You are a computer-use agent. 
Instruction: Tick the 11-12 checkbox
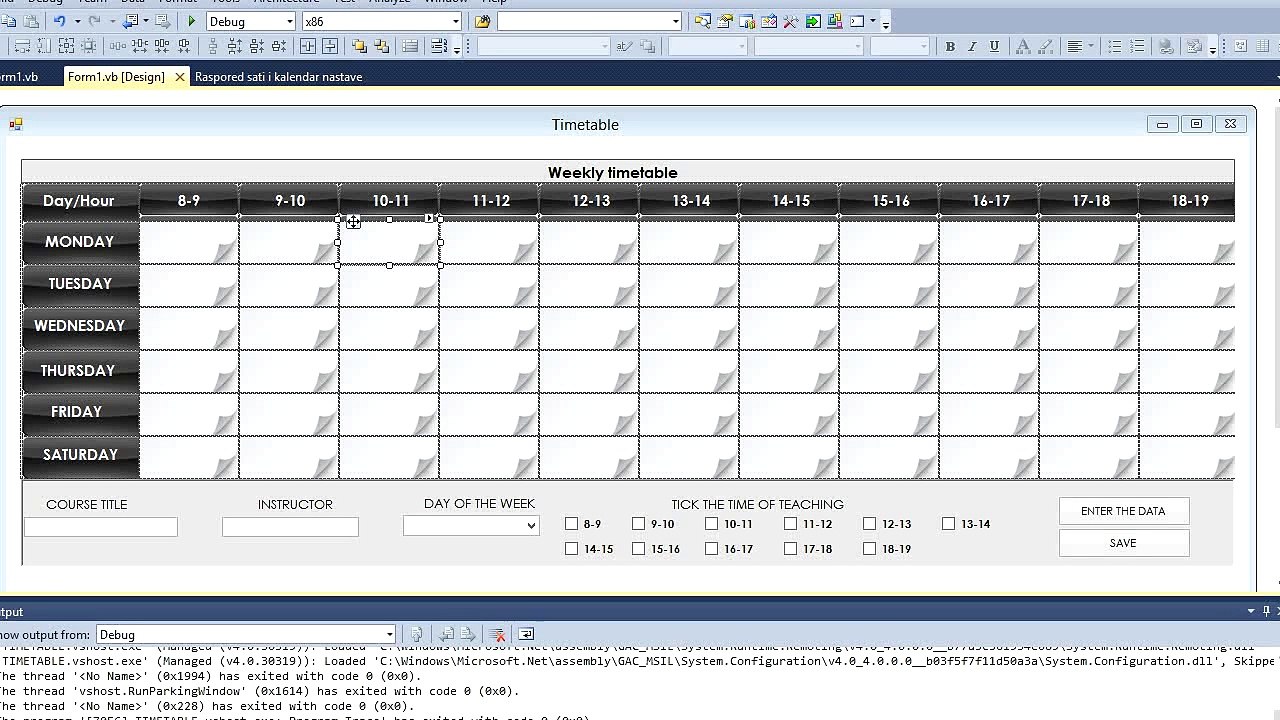[791, 523]
